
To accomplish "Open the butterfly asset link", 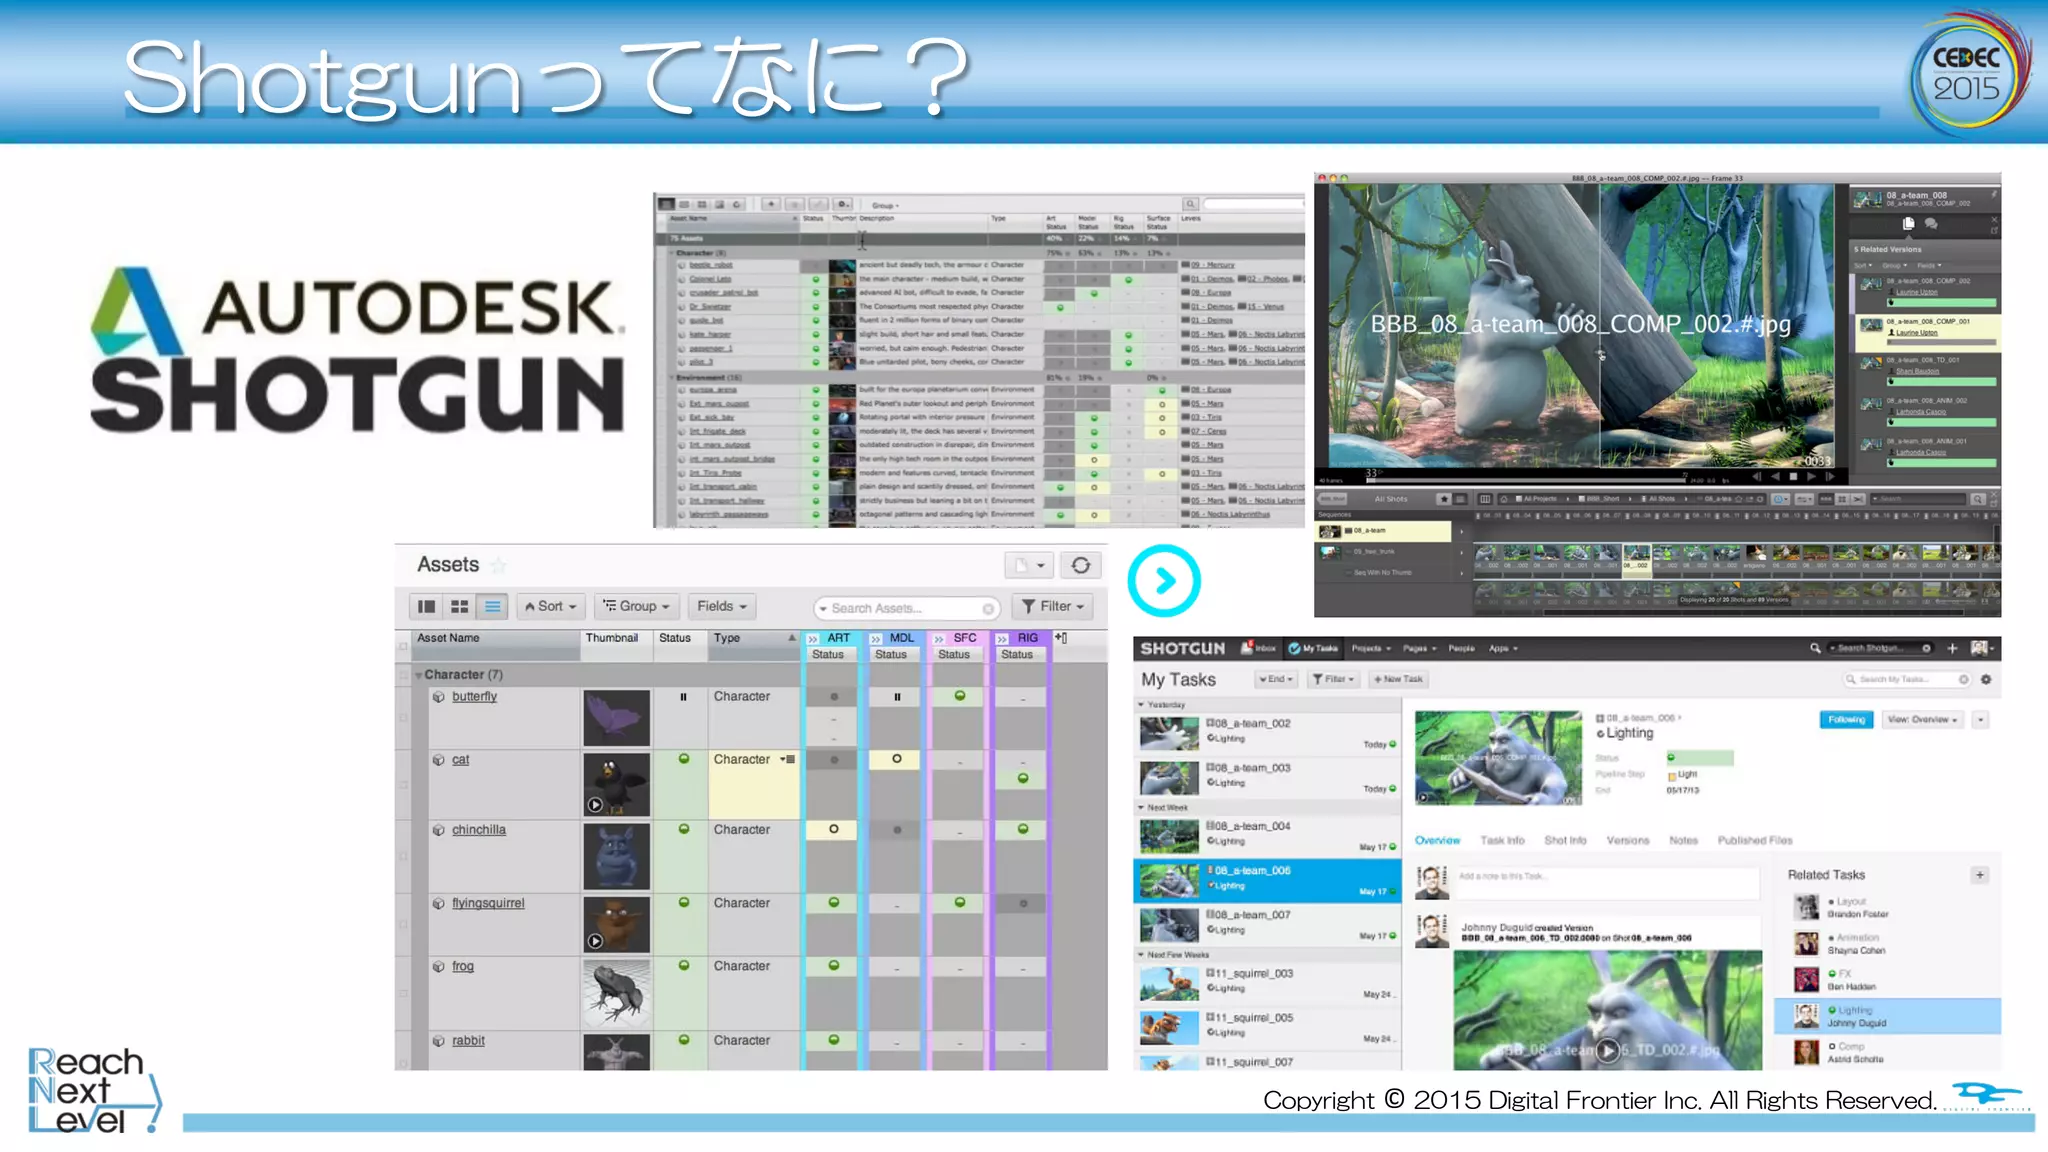I will 474,696.
